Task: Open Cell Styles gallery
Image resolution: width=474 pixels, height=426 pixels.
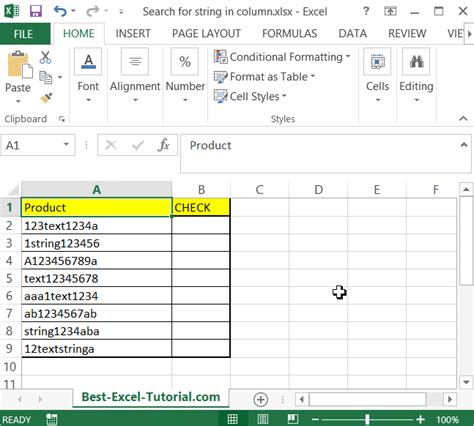Action: tap(250, 96)
